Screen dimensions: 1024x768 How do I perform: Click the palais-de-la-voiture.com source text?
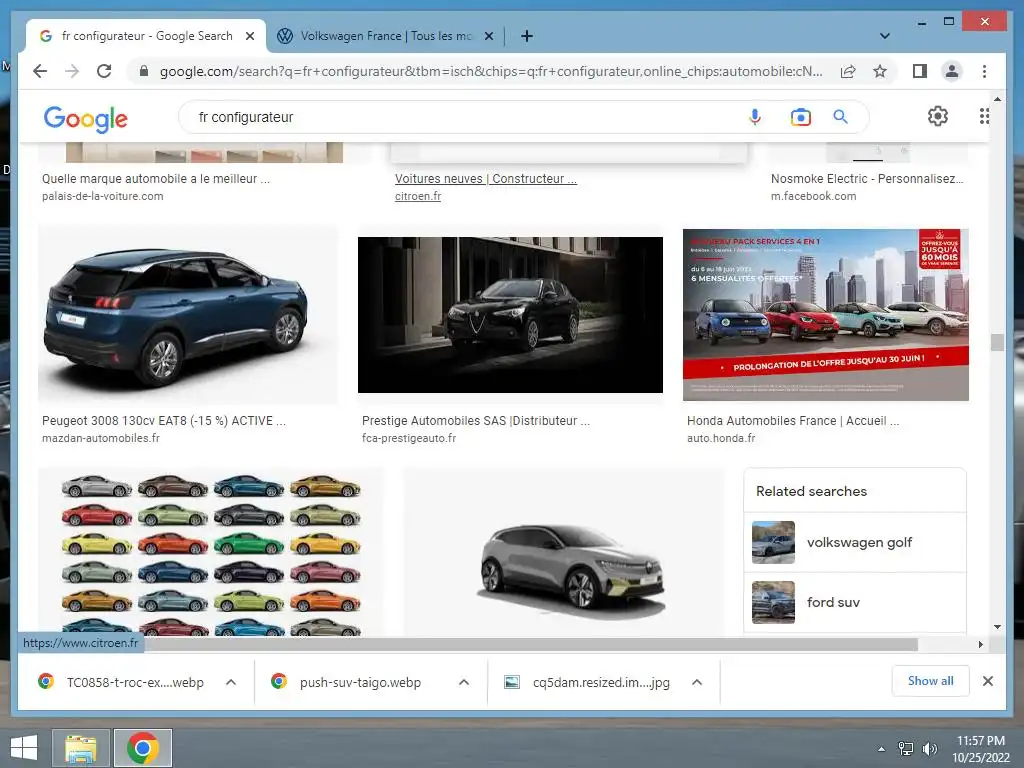click(103, 196)
